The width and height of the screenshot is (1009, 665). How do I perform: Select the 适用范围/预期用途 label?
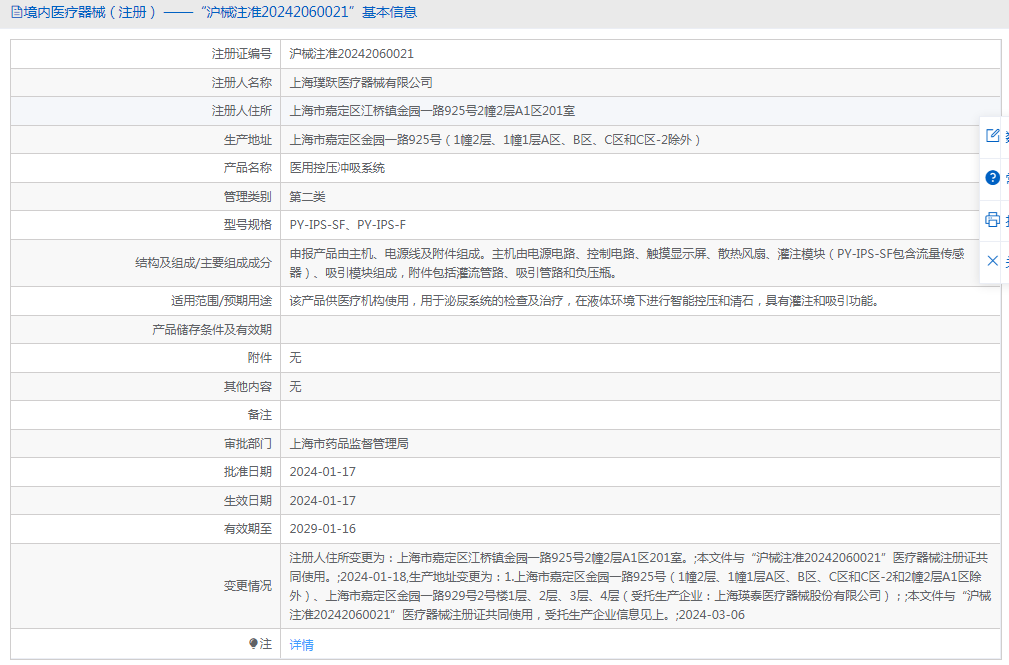pos(221,301)
